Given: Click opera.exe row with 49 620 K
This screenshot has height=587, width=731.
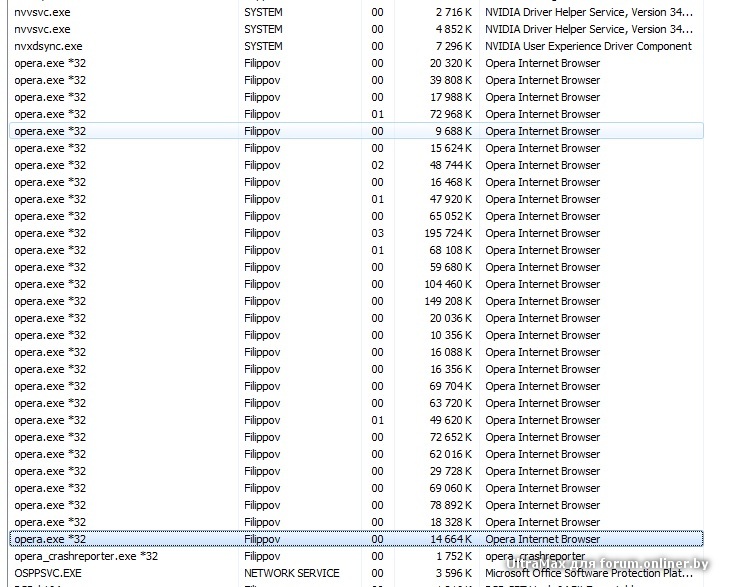Looking at the screenshot, I should [x=356, y=421].
